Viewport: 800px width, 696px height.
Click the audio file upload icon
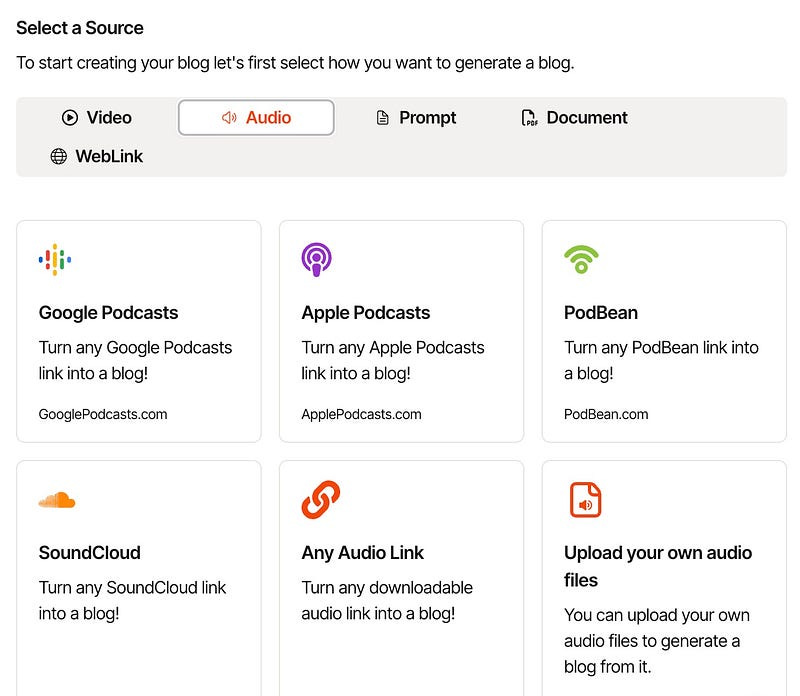pos(585,500)
